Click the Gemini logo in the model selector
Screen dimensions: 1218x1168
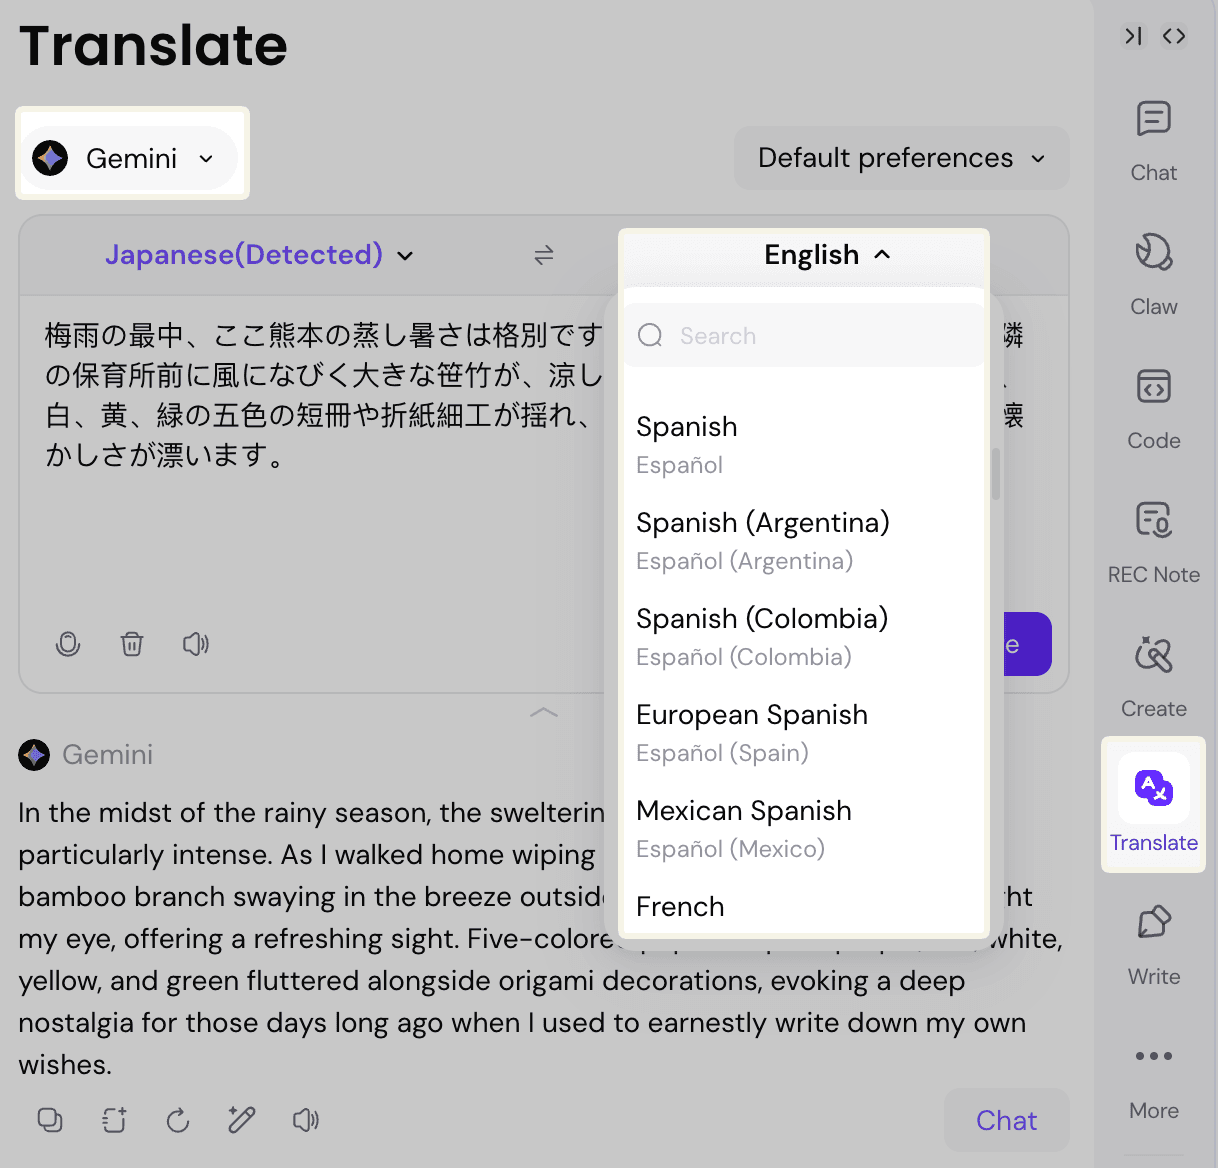(50, 158)
